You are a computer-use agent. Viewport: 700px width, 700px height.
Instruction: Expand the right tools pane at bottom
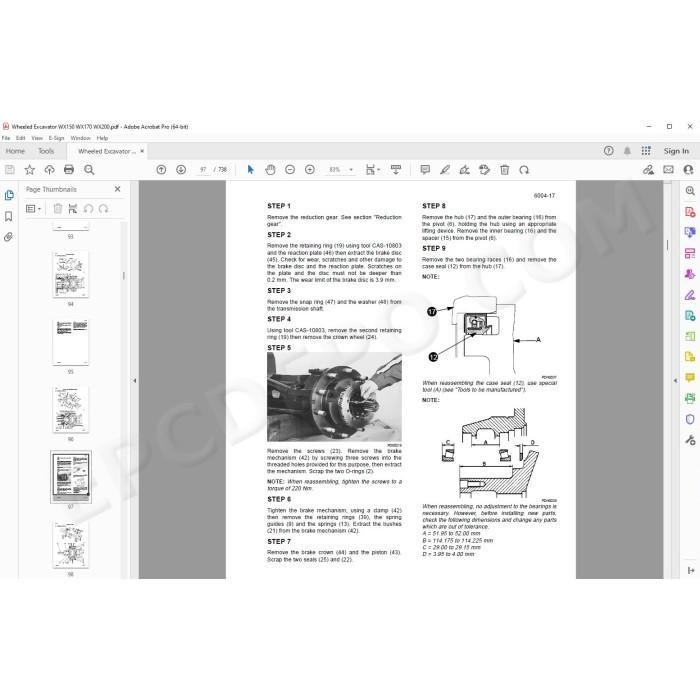pos(691,571)
